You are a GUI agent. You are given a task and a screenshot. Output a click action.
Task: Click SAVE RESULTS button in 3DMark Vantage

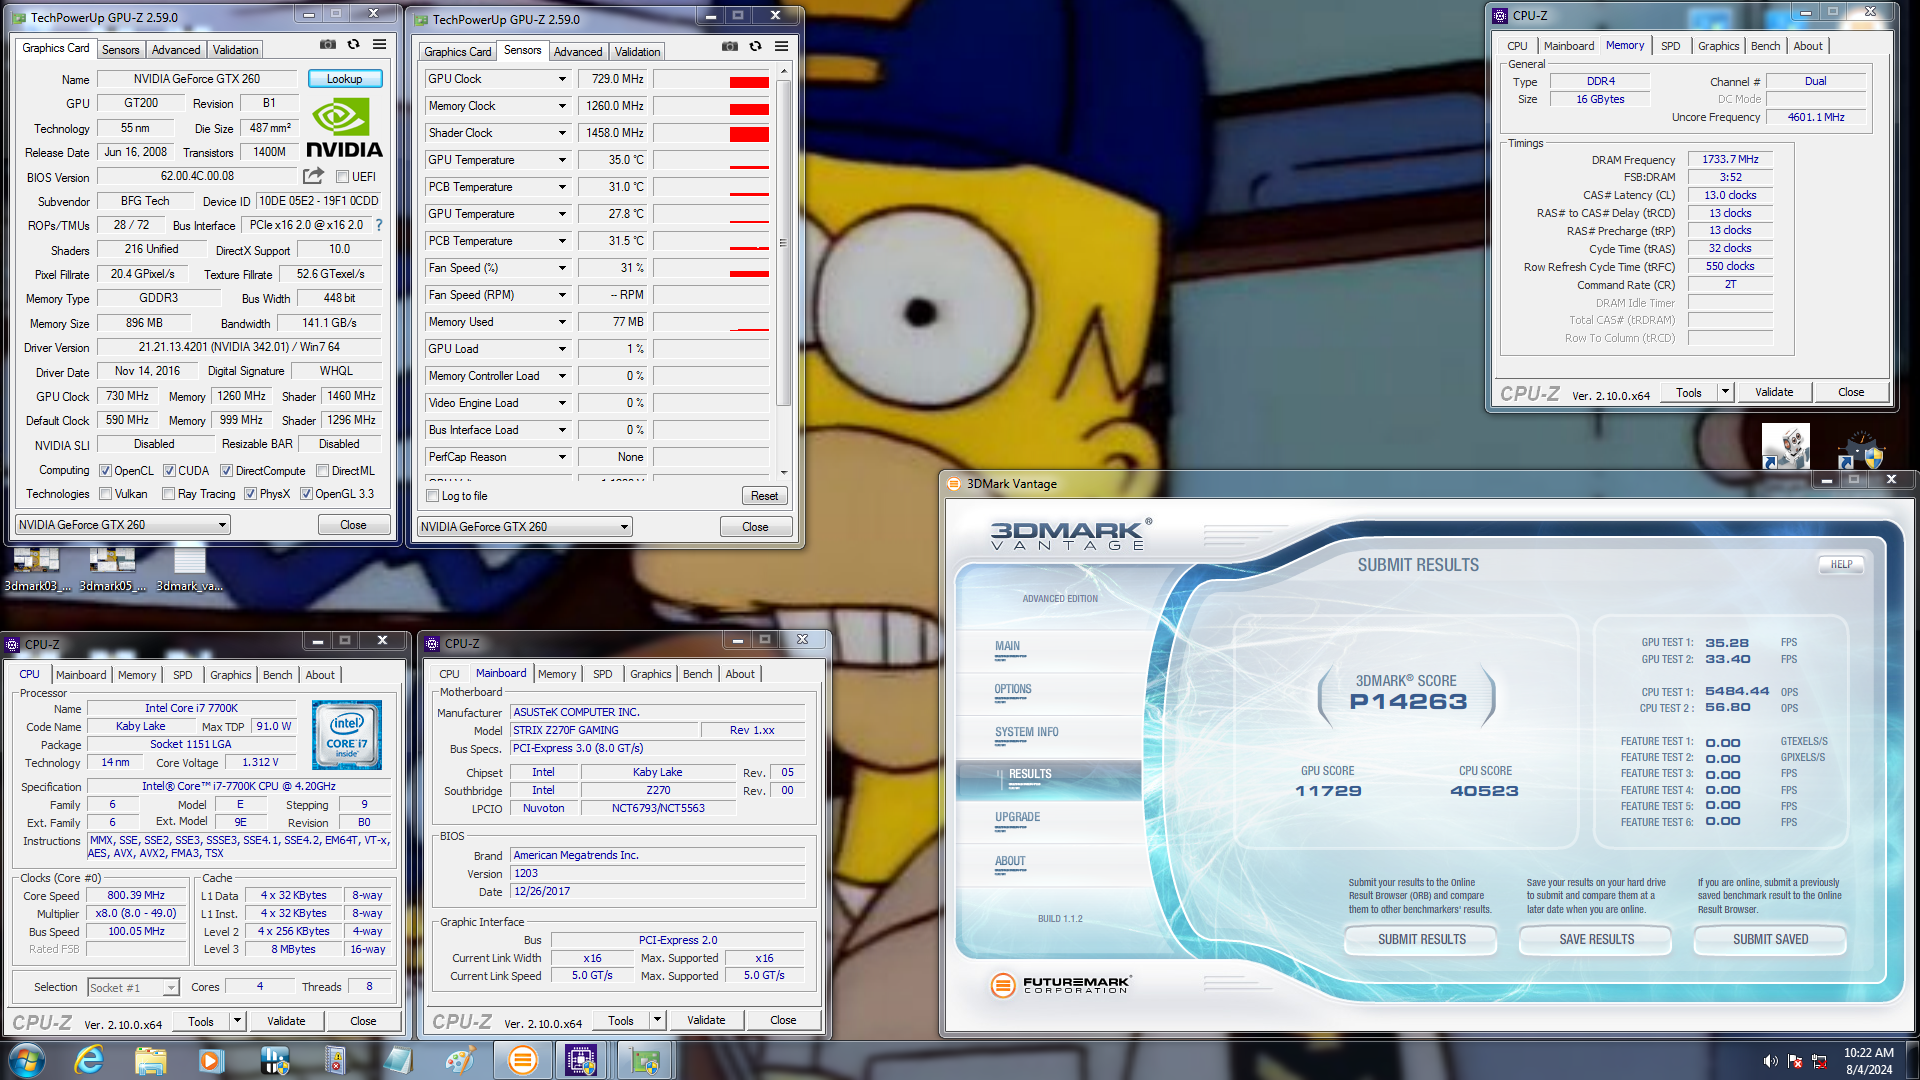(1596, 940)
